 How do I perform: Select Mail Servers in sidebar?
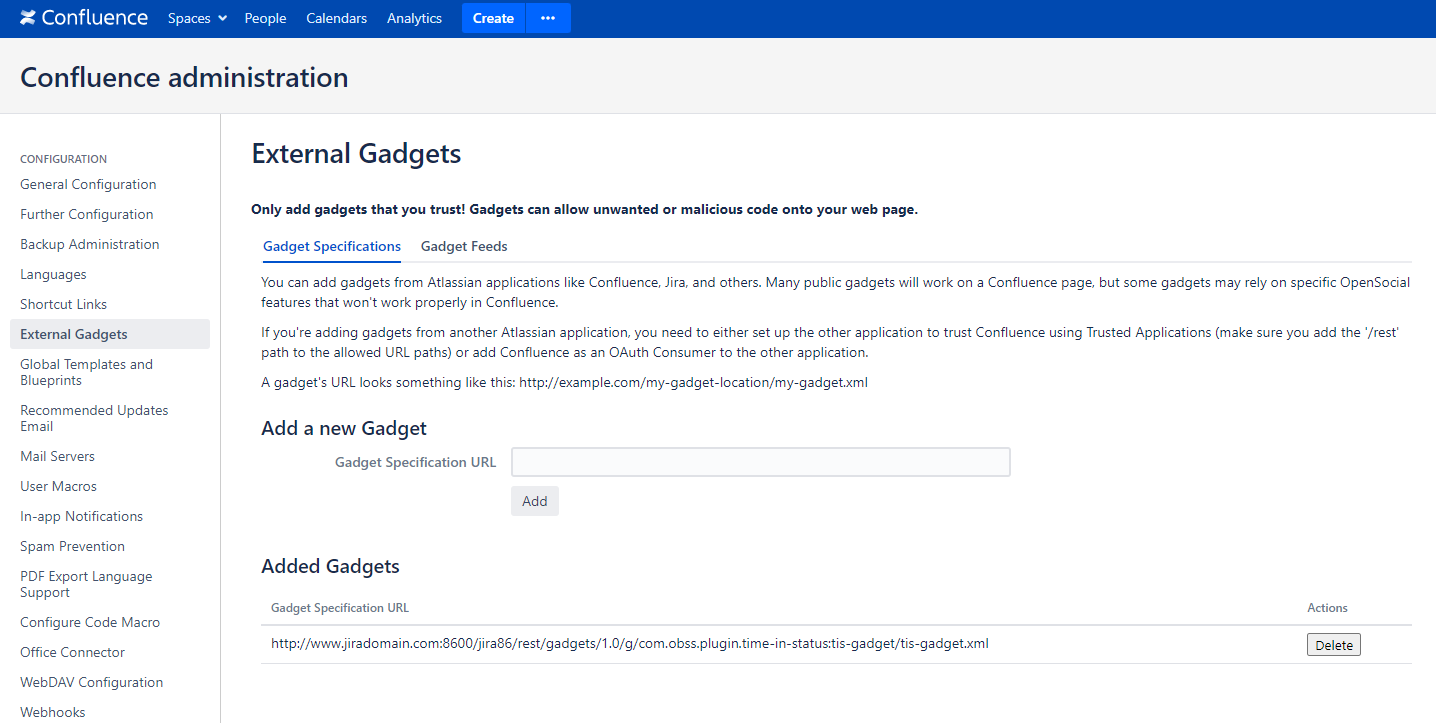tap(57, 456)
